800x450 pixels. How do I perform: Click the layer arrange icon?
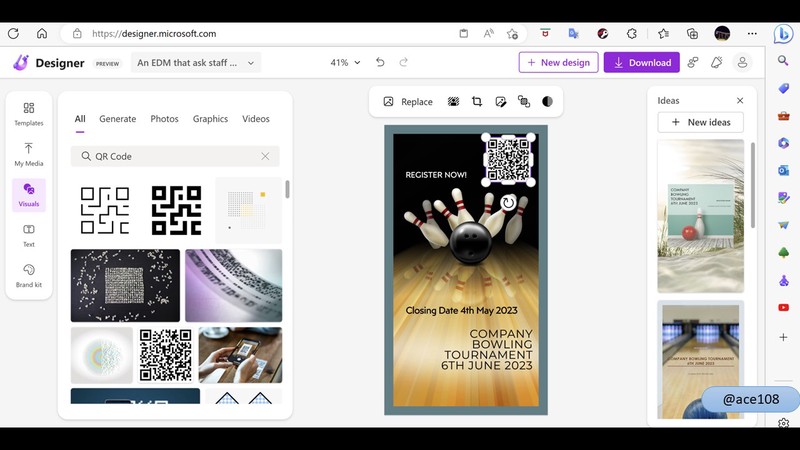pos(524,102)
